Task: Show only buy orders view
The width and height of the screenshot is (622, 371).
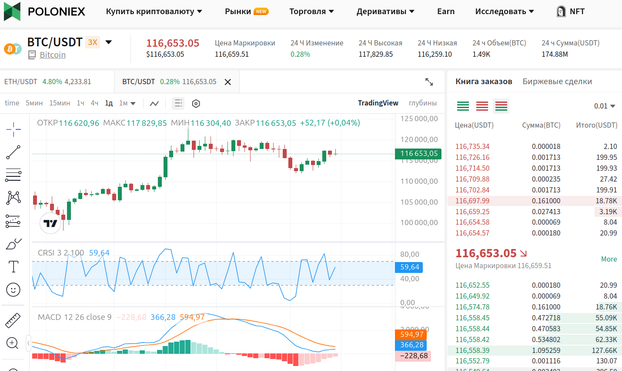Action: click(463, 106)
